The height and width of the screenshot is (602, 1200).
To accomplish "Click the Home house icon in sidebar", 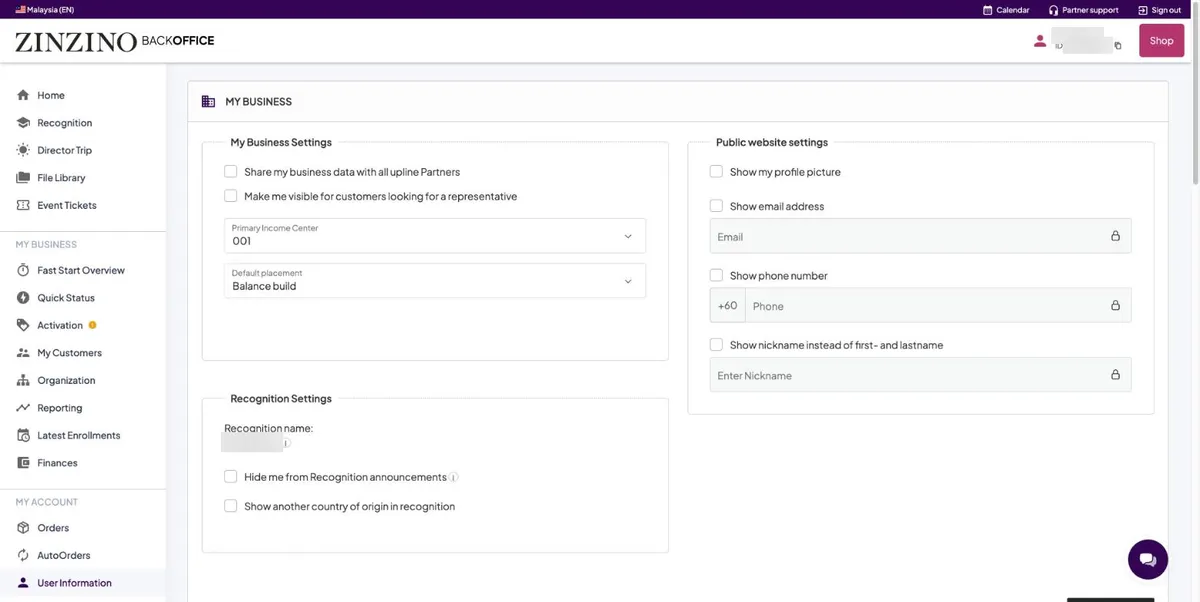I will pos(23,95).
